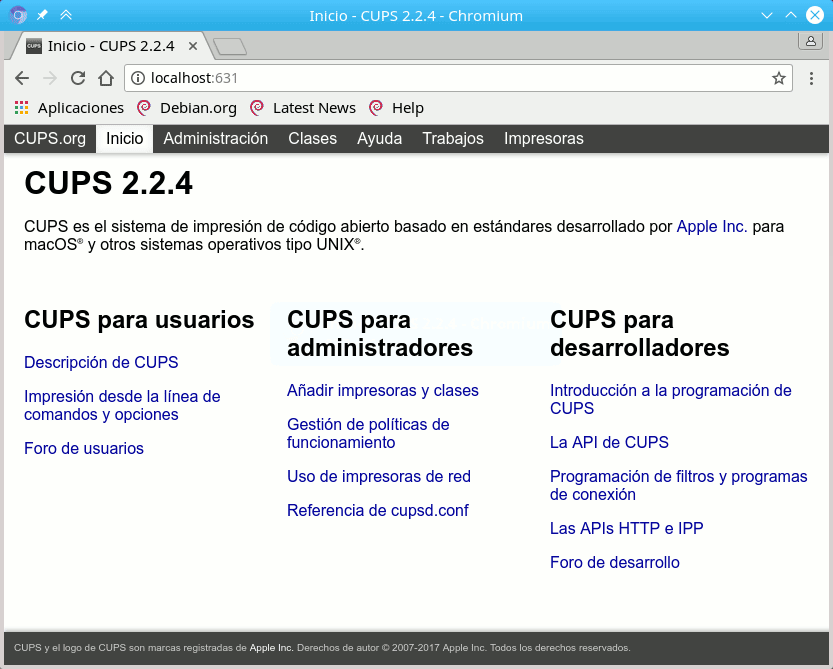View site information icon beside localhost
The height and width of the screenshot is (669, 833).
138,78
